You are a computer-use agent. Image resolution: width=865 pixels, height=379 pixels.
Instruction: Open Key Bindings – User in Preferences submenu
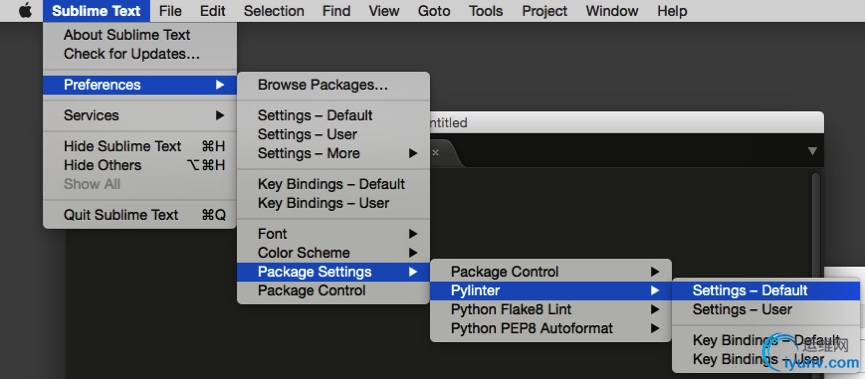click(x=333, y=203)
